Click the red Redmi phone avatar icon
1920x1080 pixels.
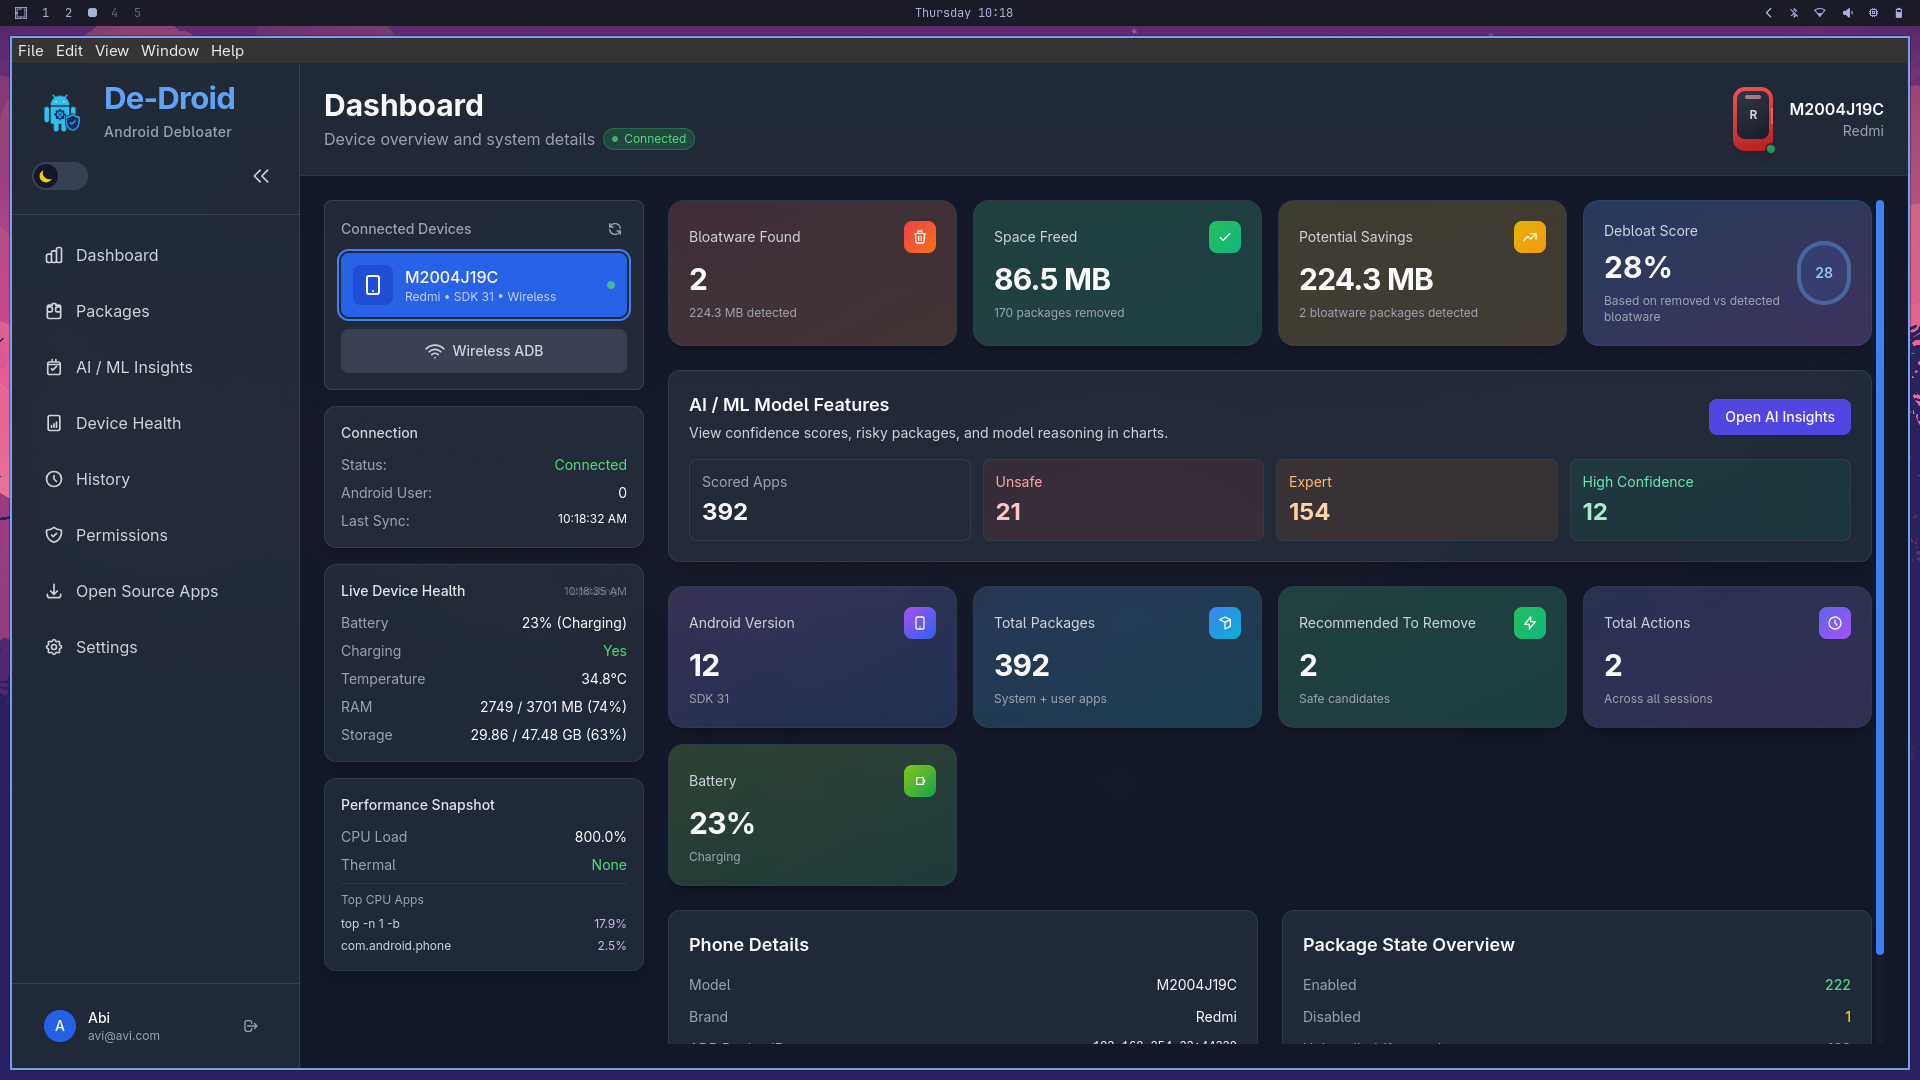tap(1752, 118)
